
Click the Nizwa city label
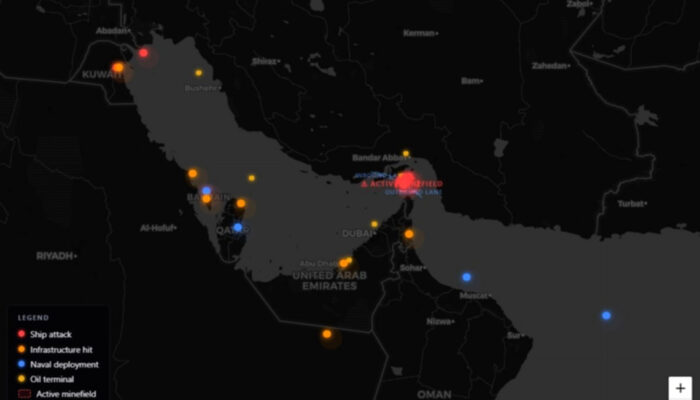click(x=441, y=322)
